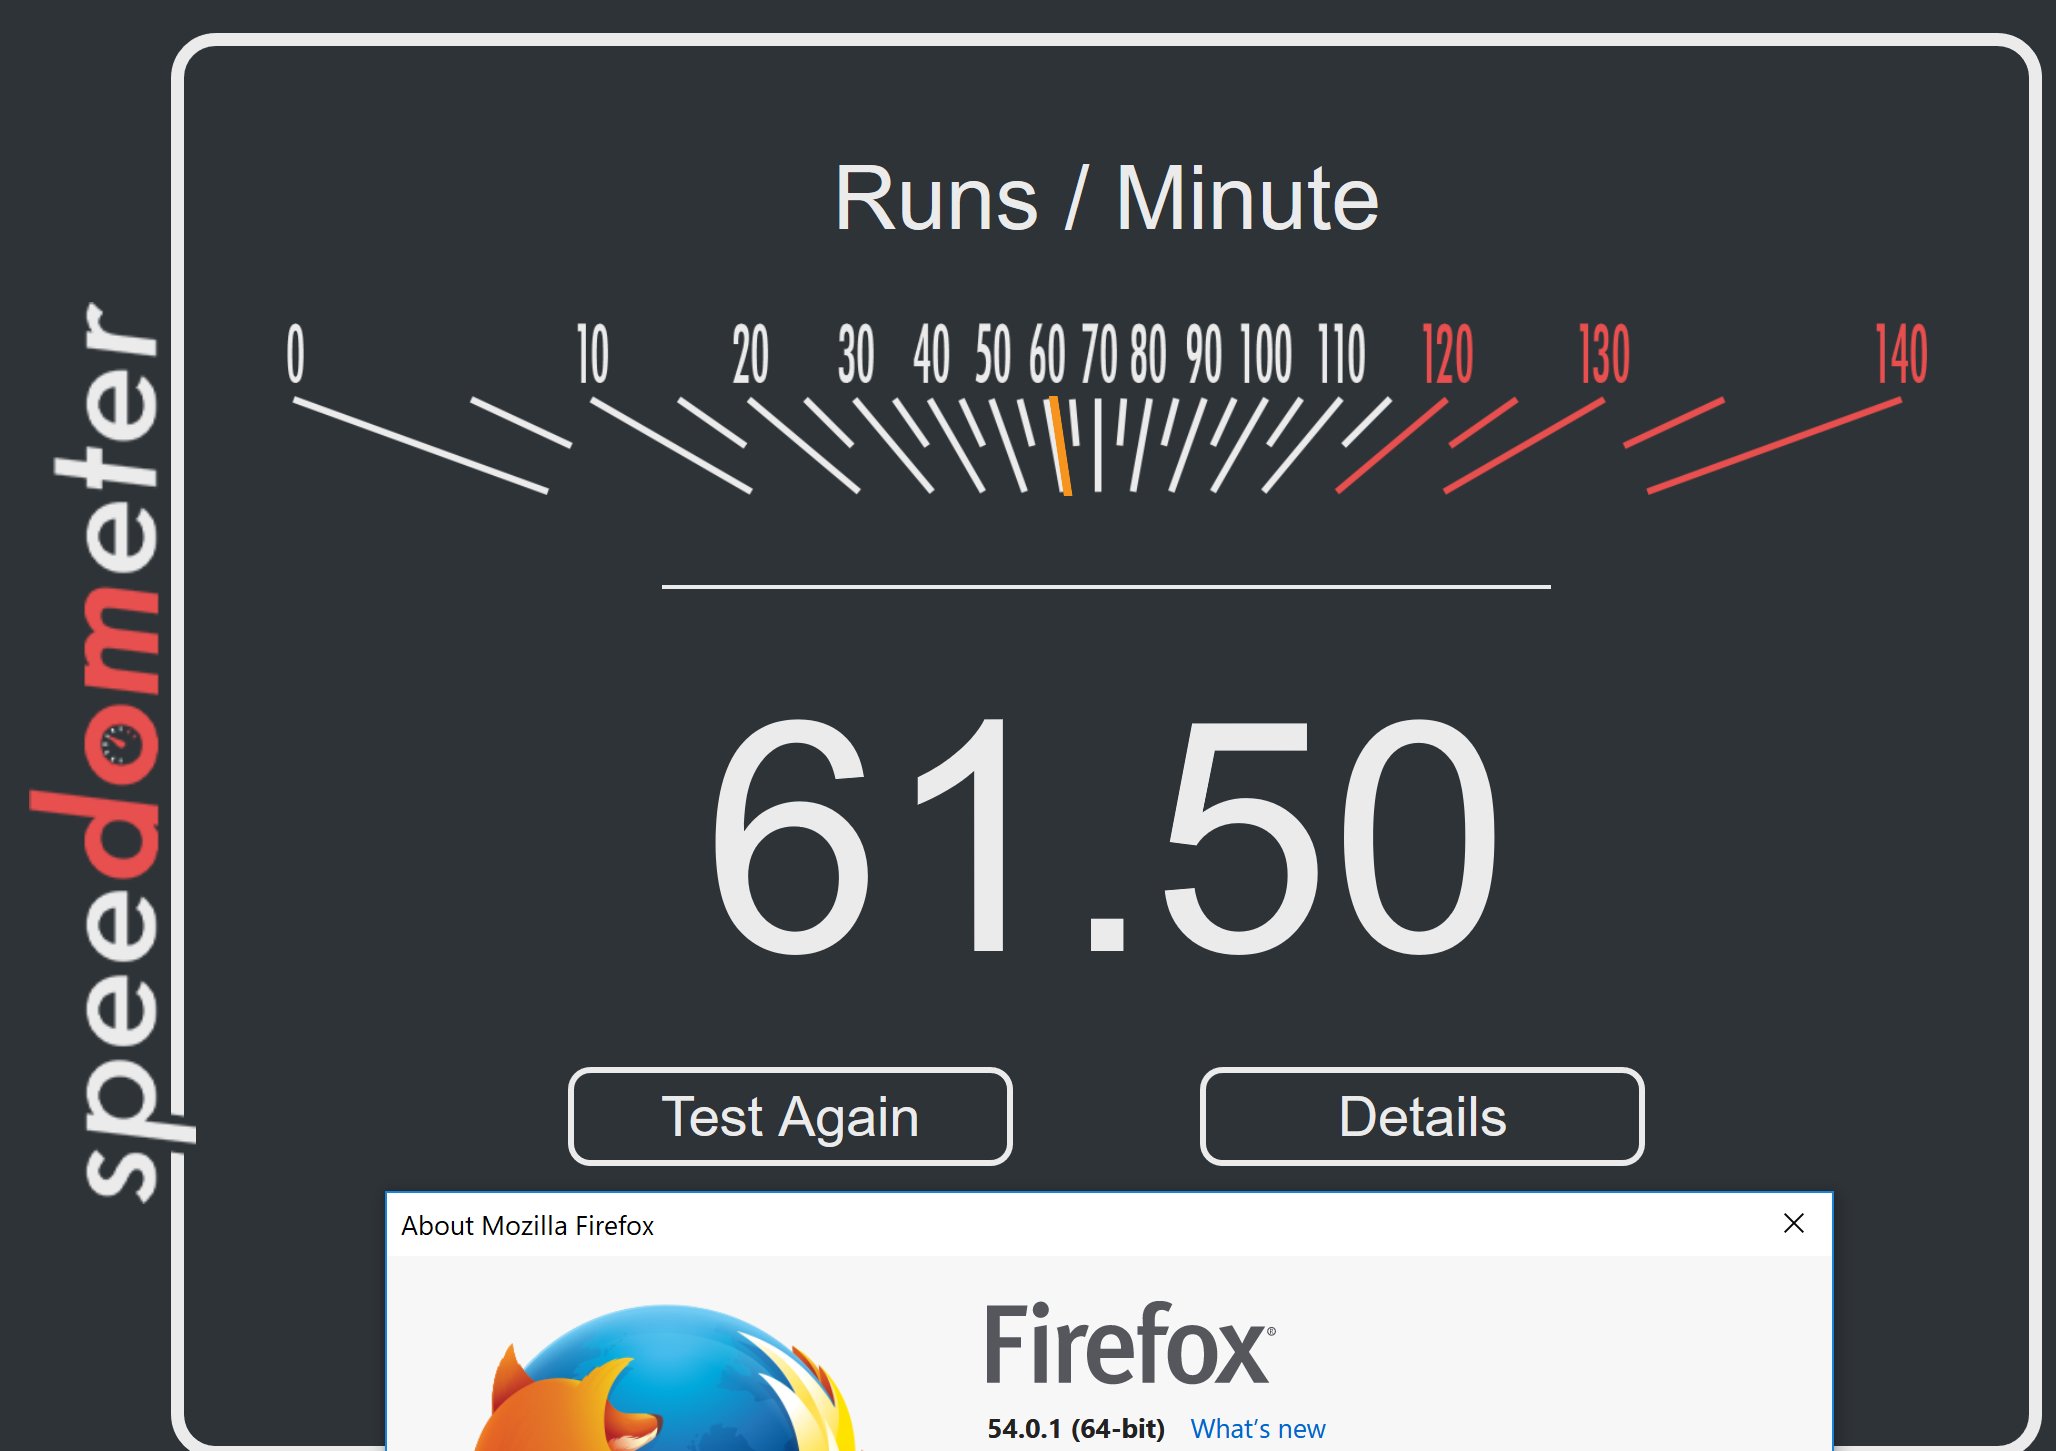2056x1451 pixels.
Task: Click the red 120 gauge label
Action: 1447,354
